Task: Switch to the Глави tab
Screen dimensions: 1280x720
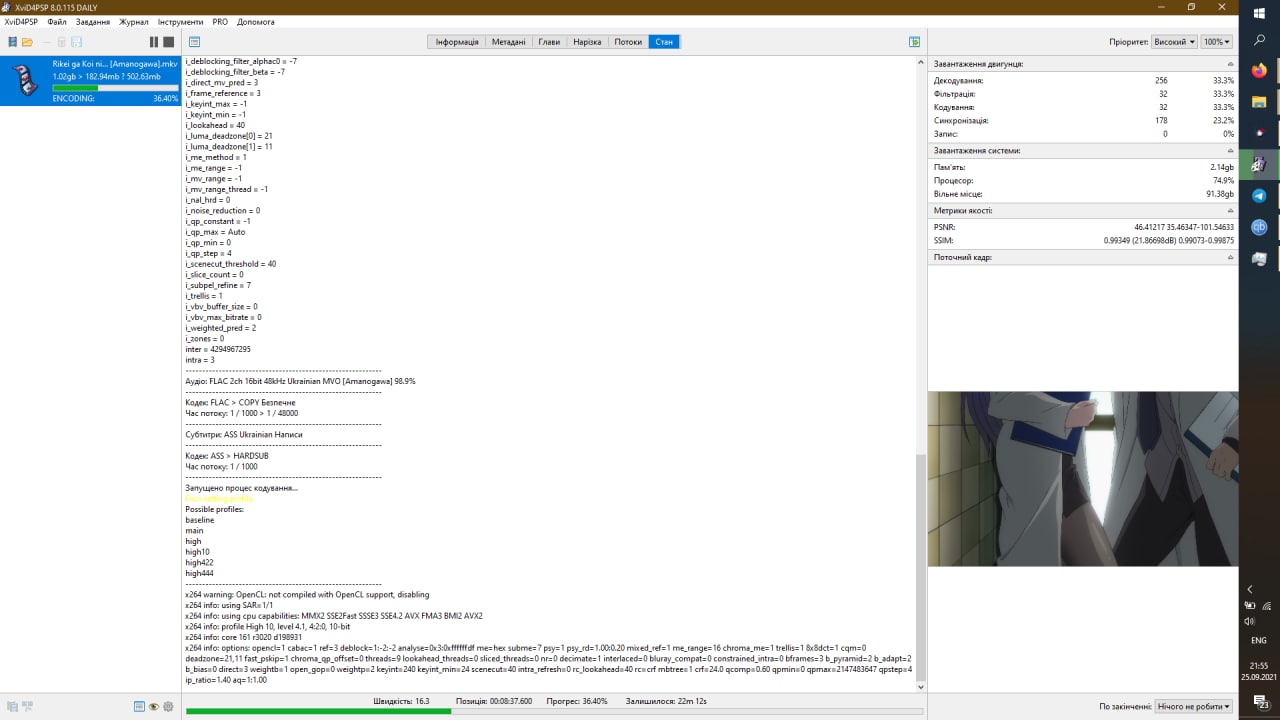Action: click(549, 42)
